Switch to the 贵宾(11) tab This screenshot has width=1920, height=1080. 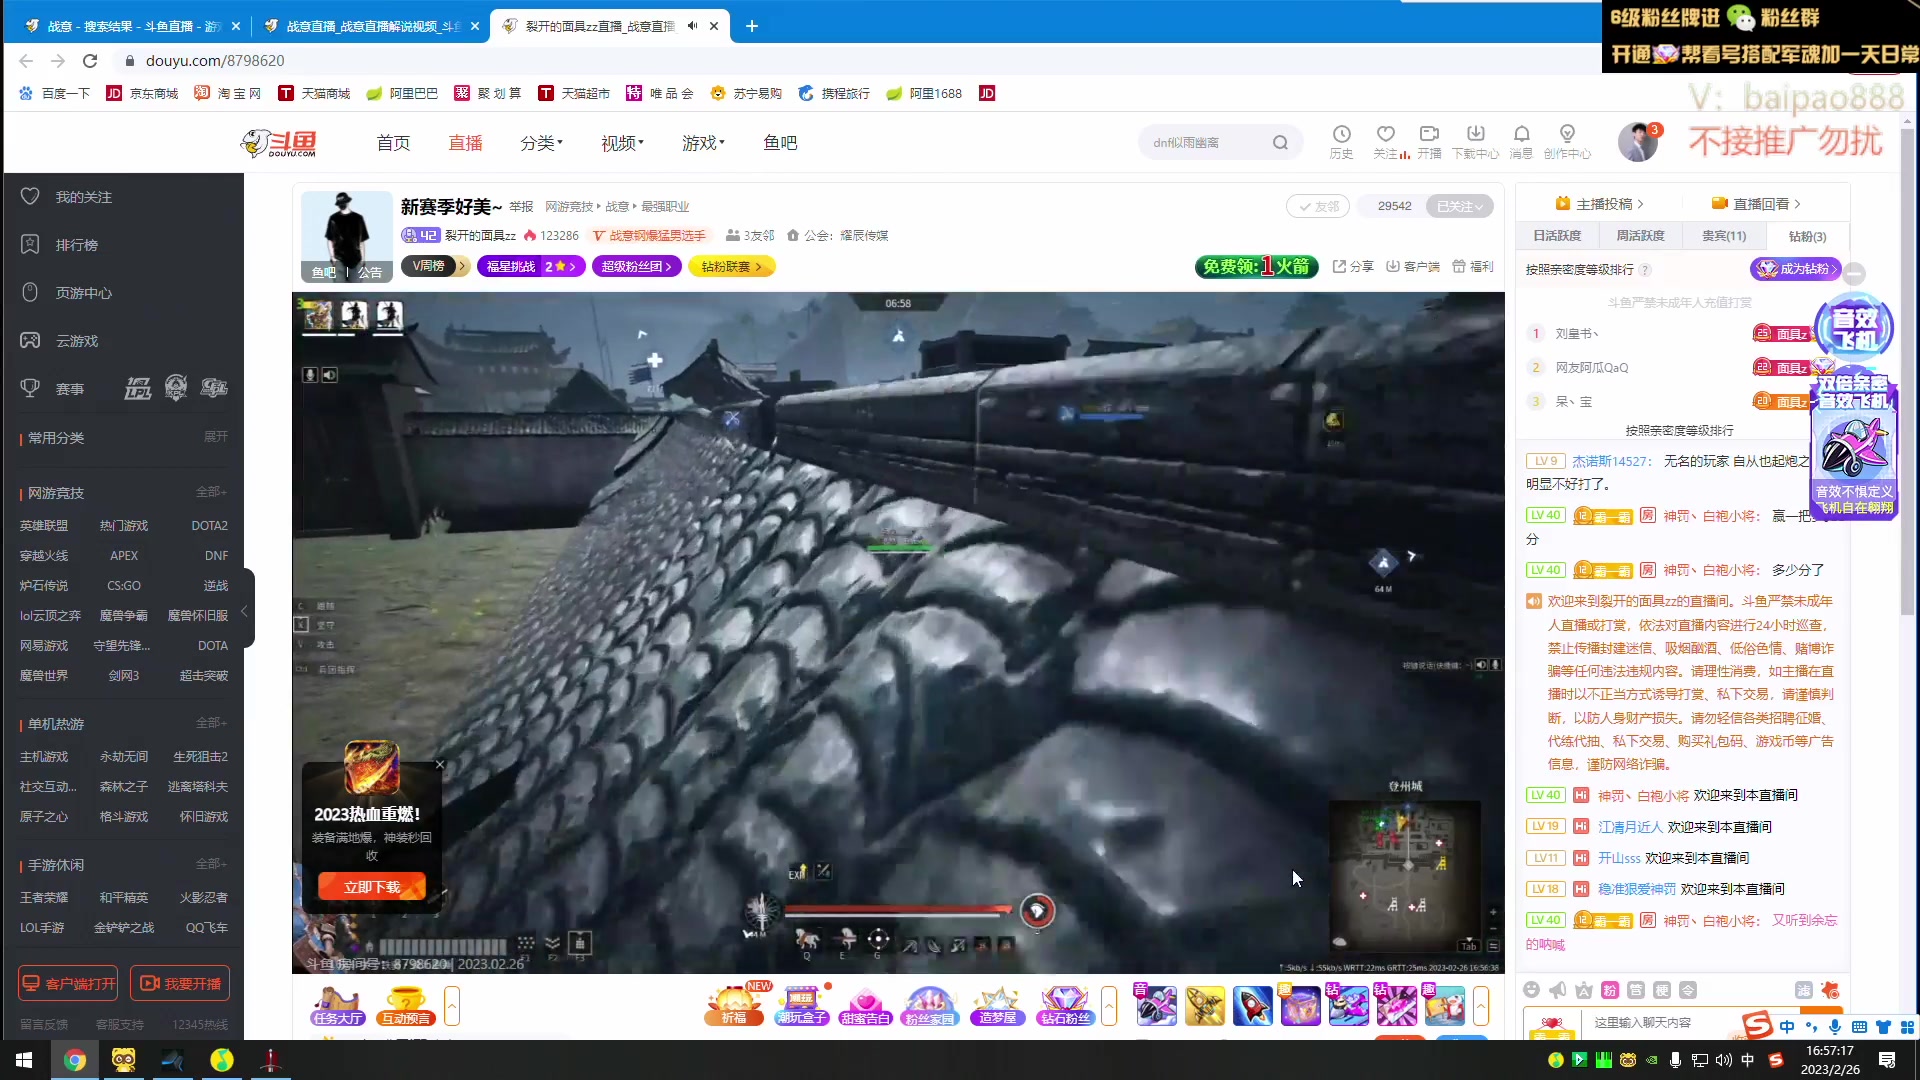click(x=1724, y=236)
